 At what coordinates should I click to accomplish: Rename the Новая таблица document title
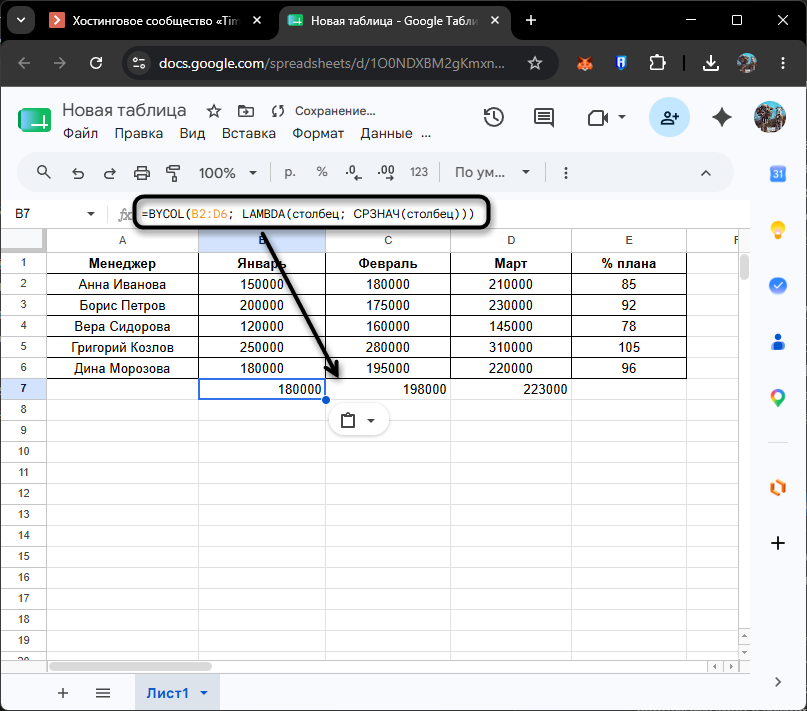(x=124, y=110)
